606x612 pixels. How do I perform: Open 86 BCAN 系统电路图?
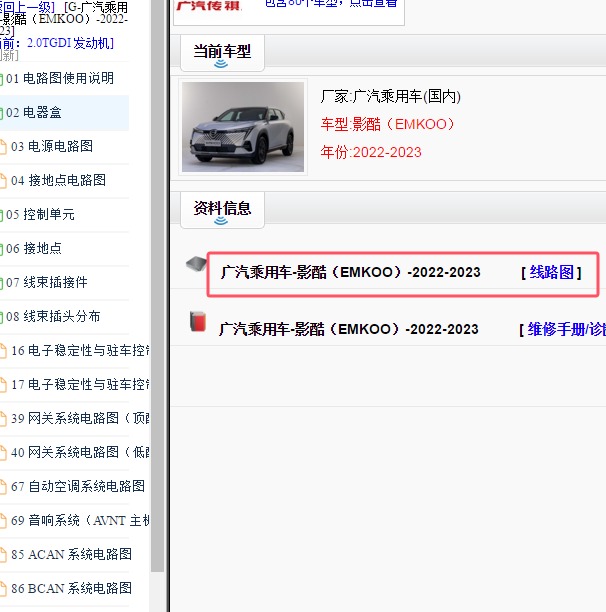[71, 588]
